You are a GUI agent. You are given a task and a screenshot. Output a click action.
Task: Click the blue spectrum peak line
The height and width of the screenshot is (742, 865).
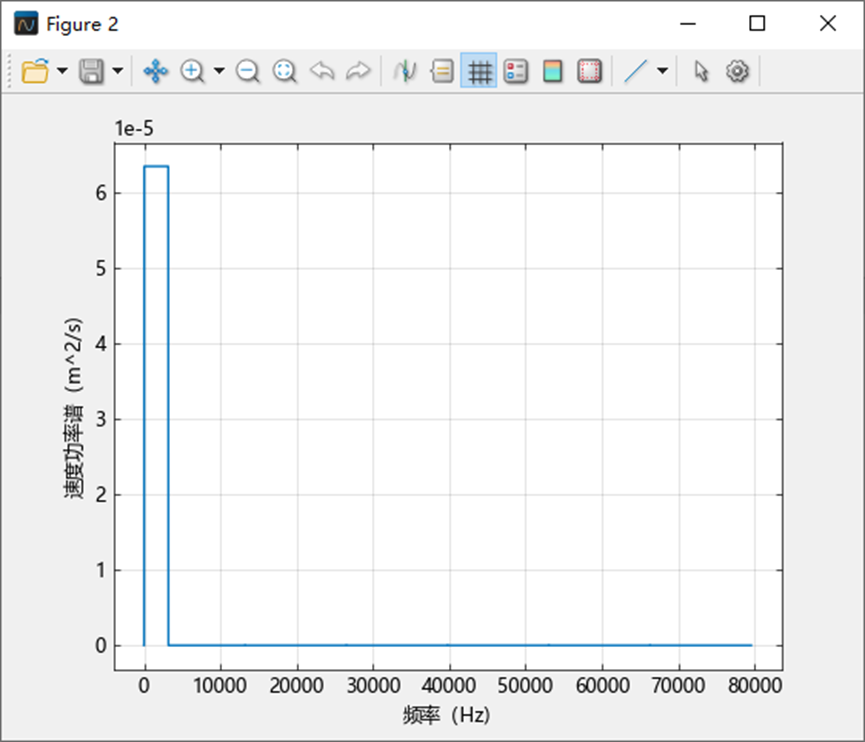pos(156,166)
